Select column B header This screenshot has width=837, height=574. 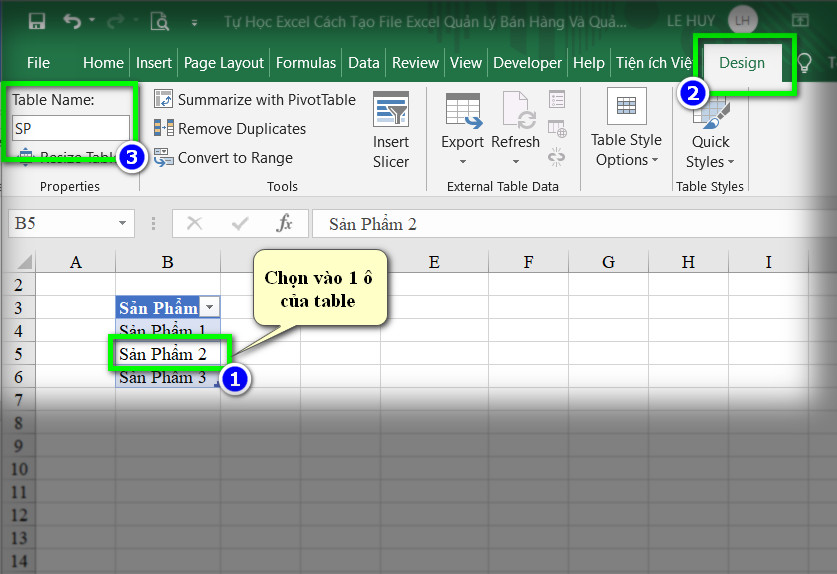click(x=168, y=262)
